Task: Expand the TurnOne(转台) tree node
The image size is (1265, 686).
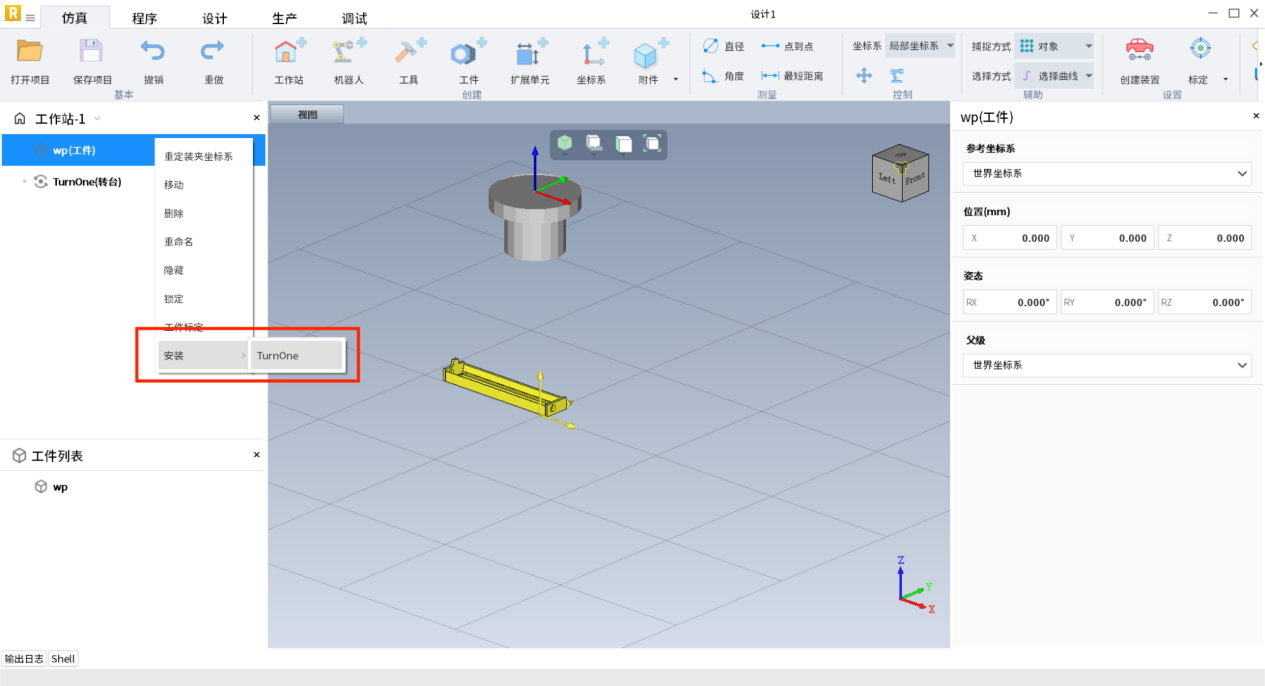Action: click(x=24, y=182)
